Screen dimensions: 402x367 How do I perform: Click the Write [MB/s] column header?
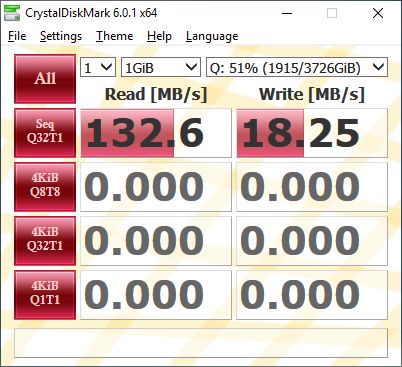click(312, 94)
